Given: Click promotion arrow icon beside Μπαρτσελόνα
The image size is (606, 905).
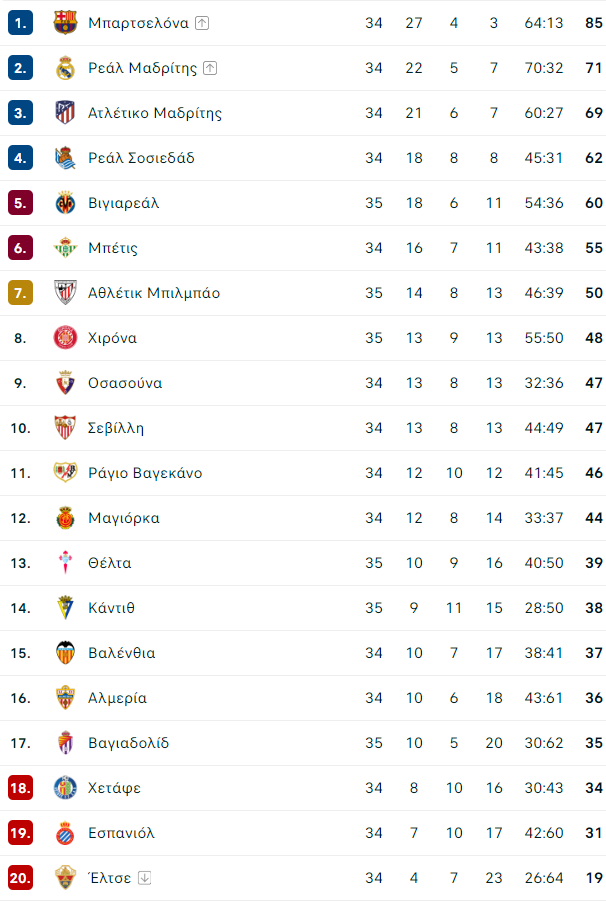Looking at the screenshot, I should tap(202, 23).
